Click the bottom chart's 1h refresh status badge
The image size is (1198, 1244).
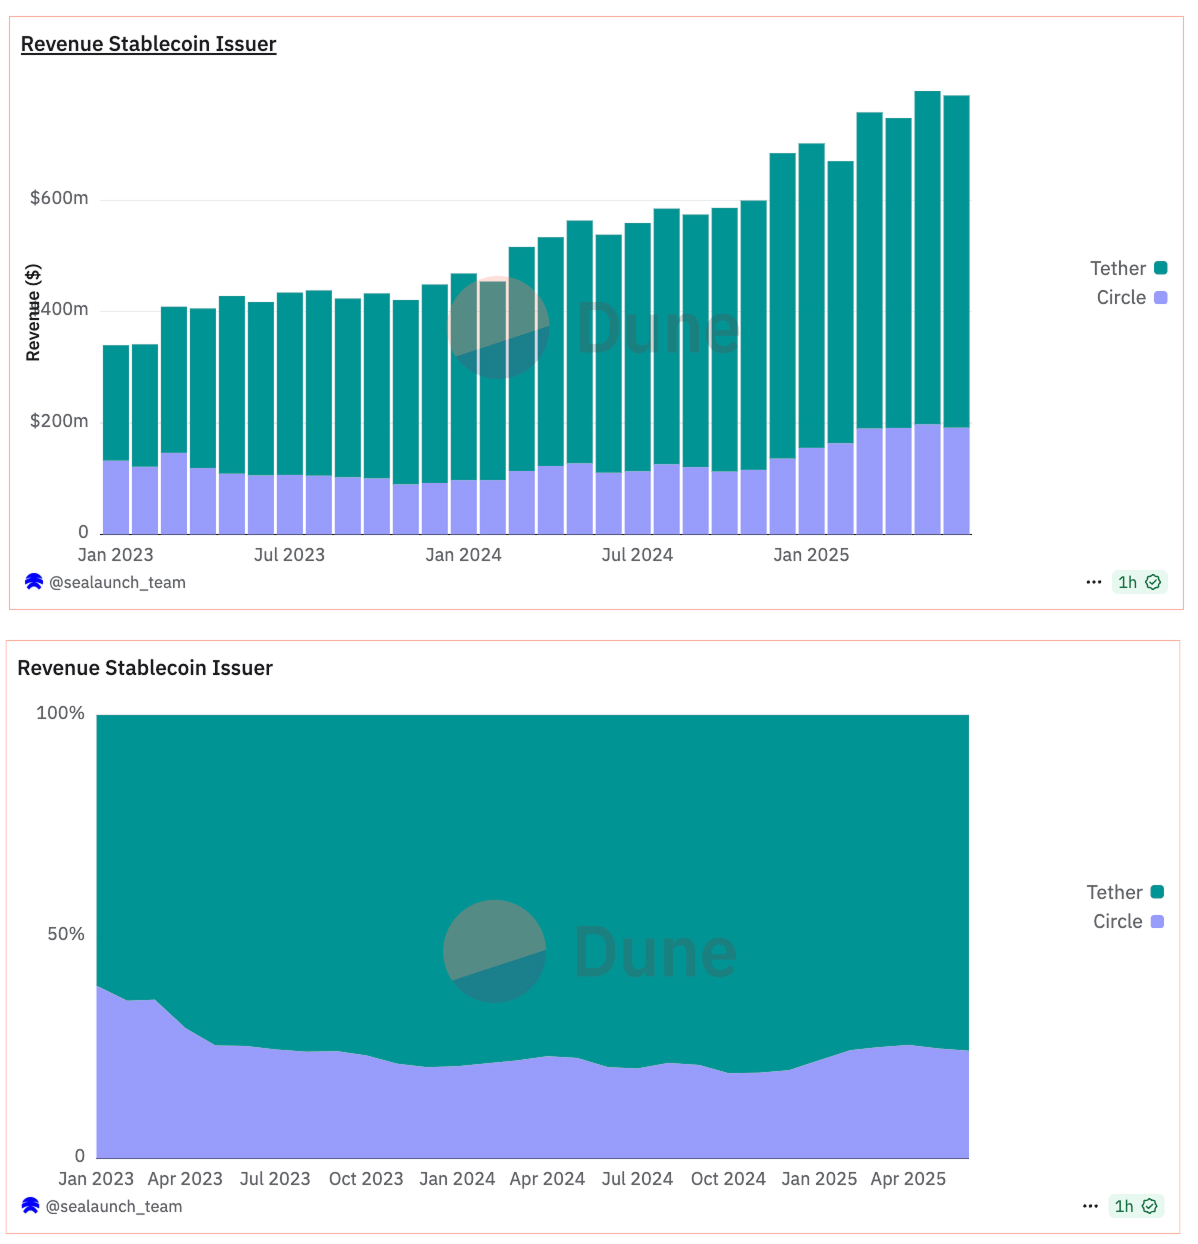(x=1136, y=1206)
